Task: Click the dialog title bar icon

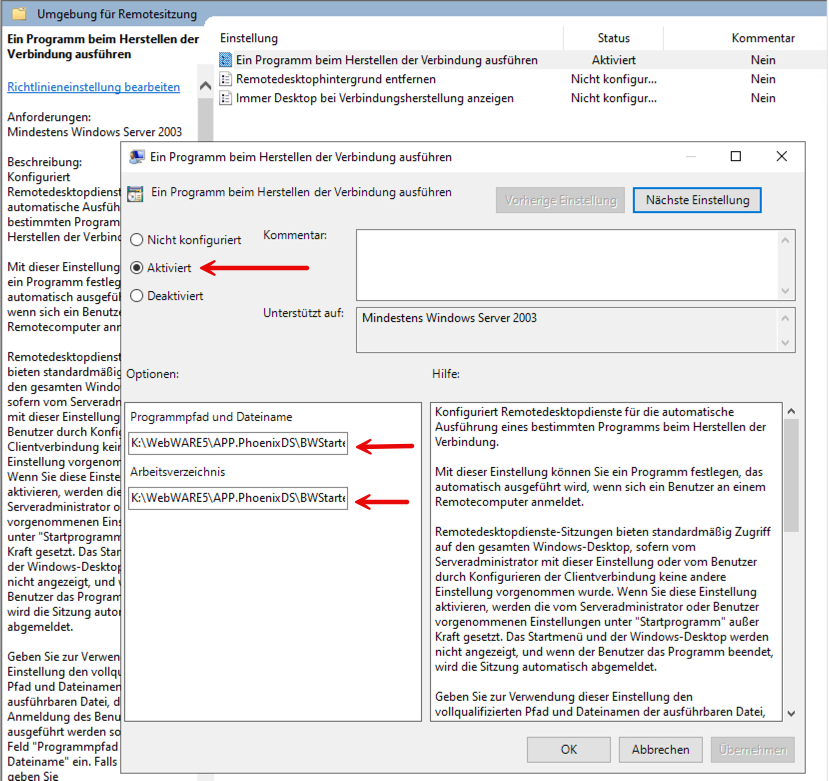Action: [x=136, y=157]
